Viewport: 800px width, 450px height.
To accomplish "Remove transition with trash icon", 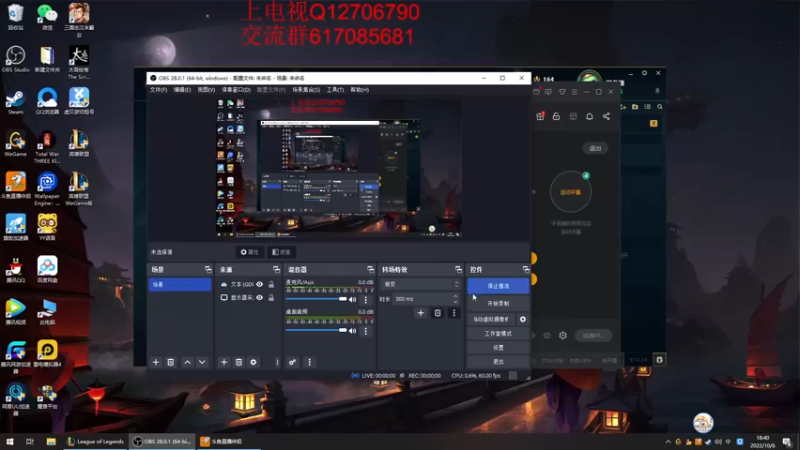I will (437, 313).
